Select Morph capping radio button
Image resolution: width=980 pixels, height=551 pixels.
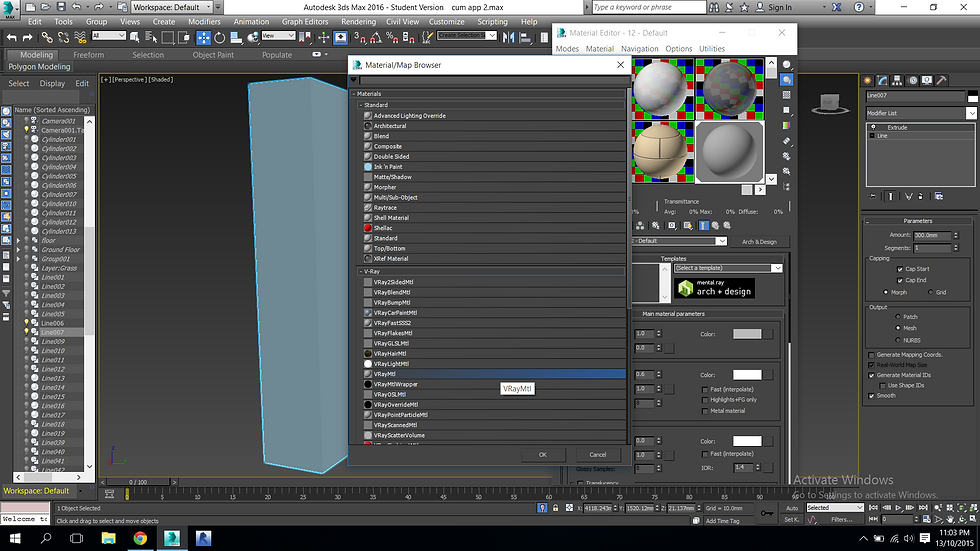(886, 292)
